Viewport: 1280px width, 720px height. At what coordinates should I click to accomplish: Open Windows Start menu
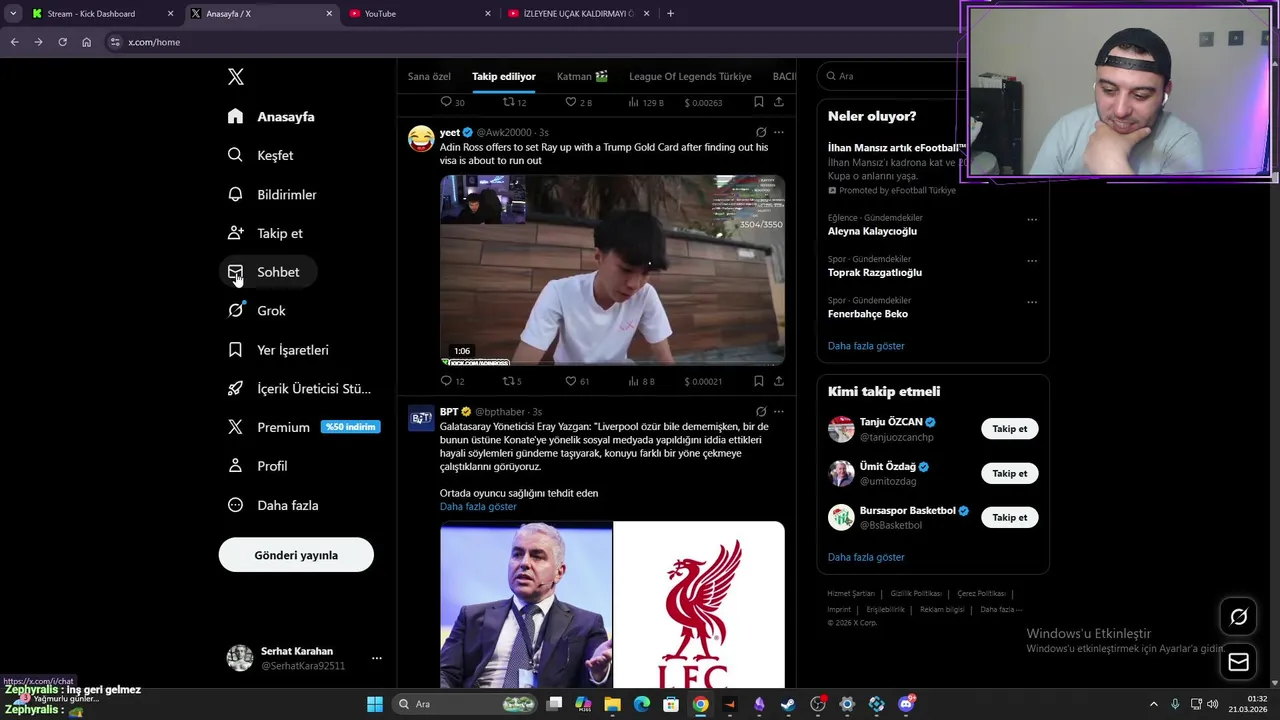pyautogui.click(x=374, y=704)
